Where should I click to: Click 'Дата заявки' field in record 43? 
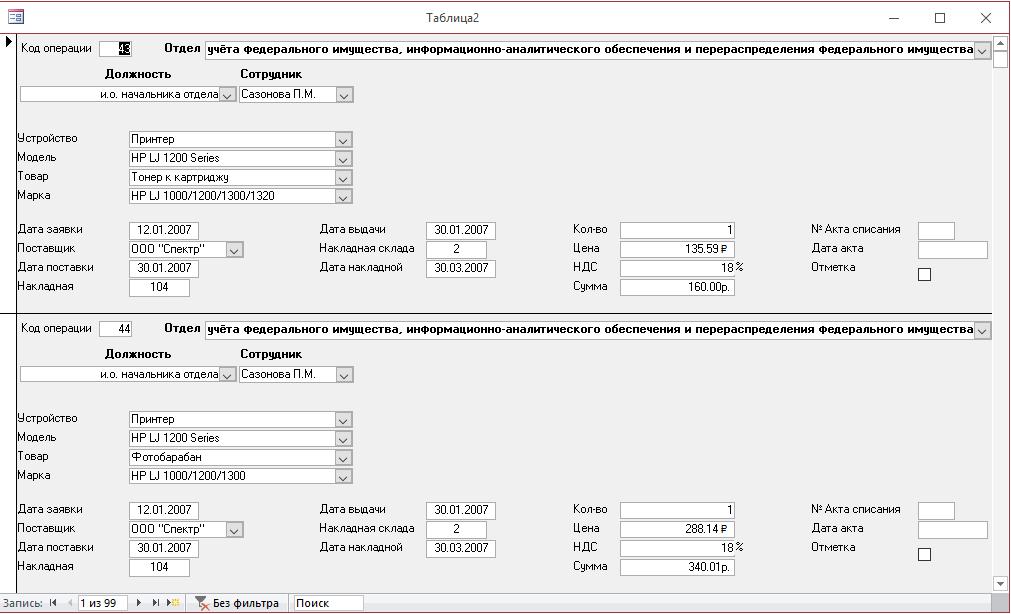(164, 230)
